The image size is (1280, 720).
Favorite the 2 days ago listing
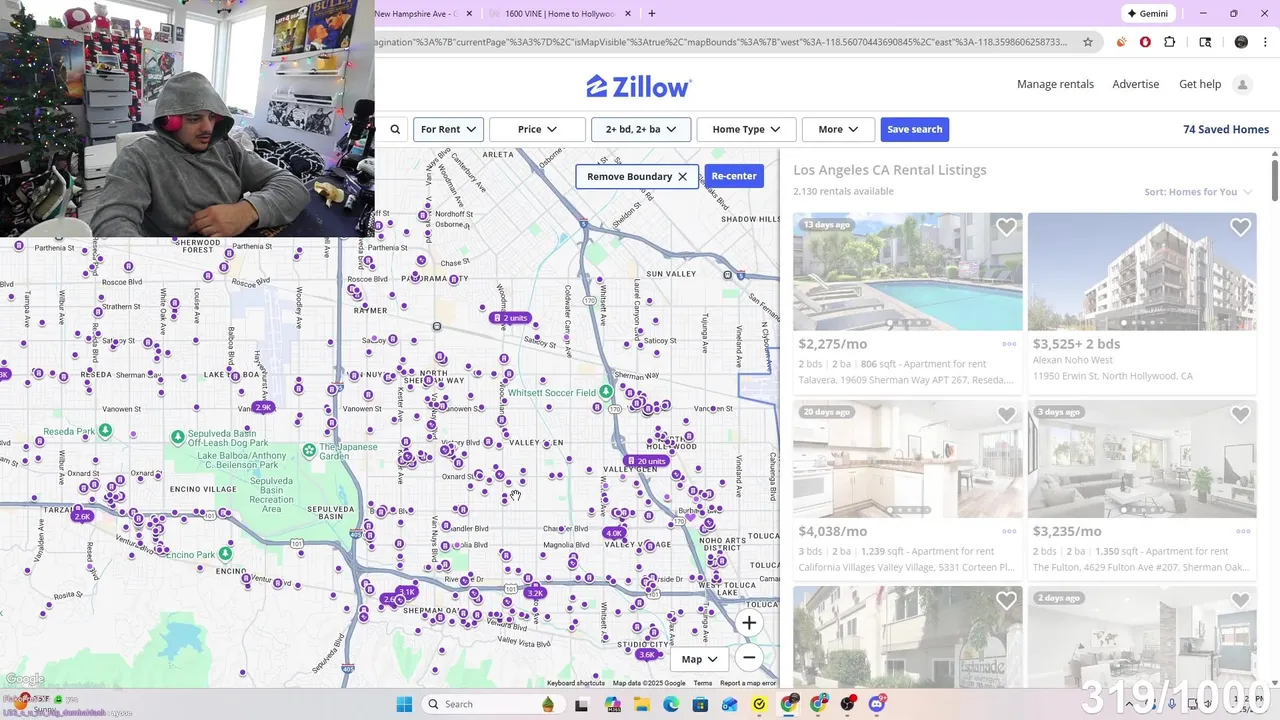1240,600
